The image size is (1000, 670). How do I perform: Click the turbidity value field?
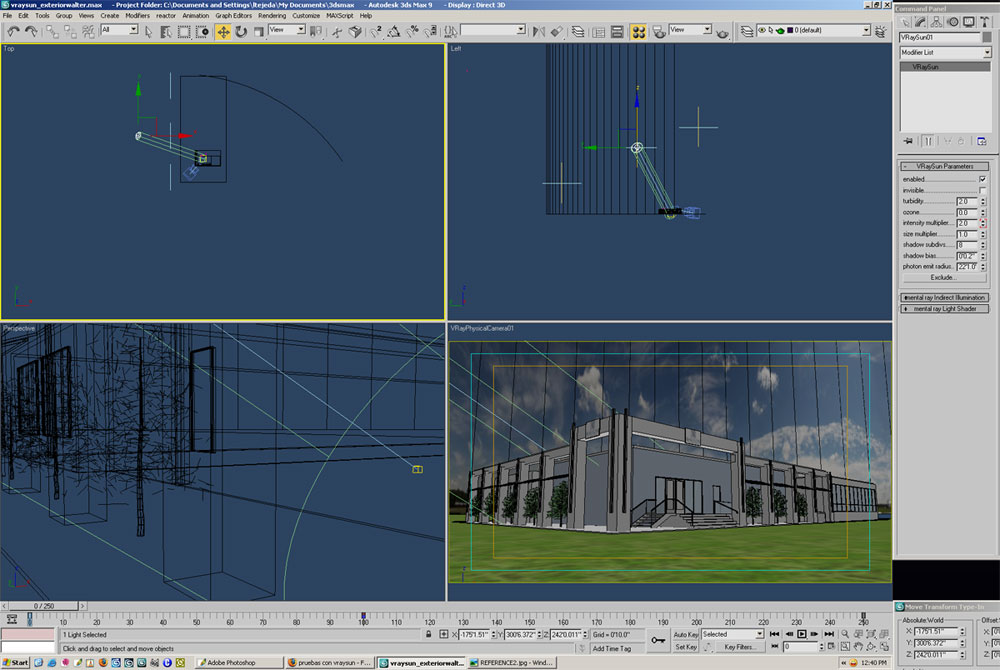pyautogui.click(x=967, y=201)
